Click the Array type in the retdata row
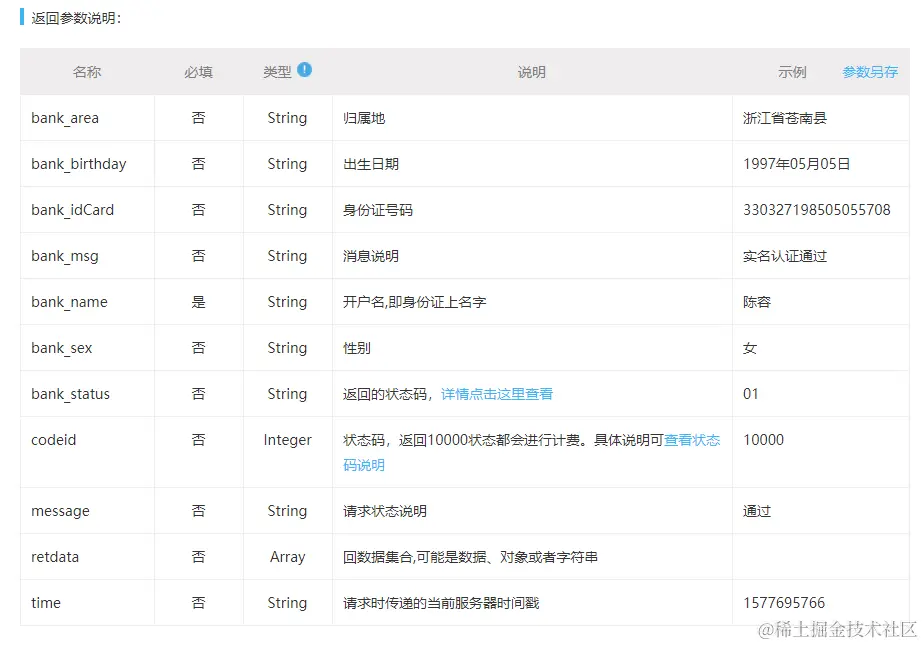The image size is (924, 646). click(288, 557)
